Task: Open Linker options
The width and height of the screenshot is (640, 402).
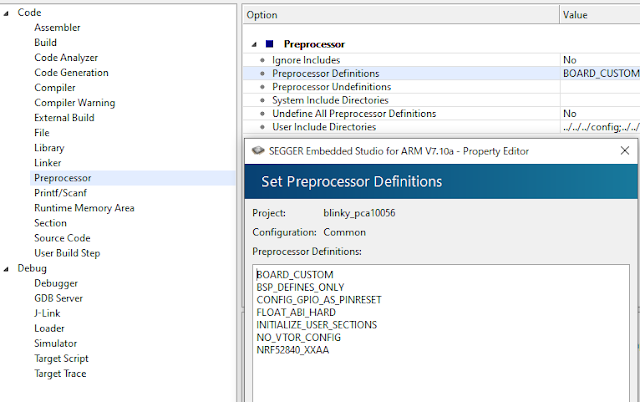Action: (47, 163)
